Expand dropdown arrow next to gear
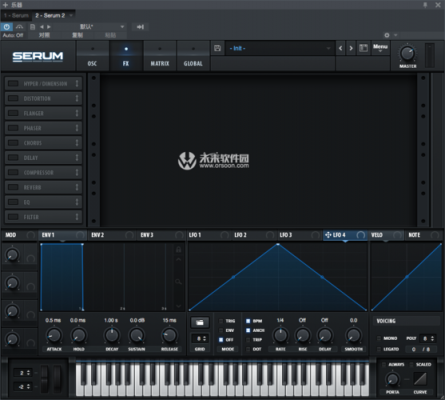This screenshot has height=400, width=445. (x=396, y=35)
